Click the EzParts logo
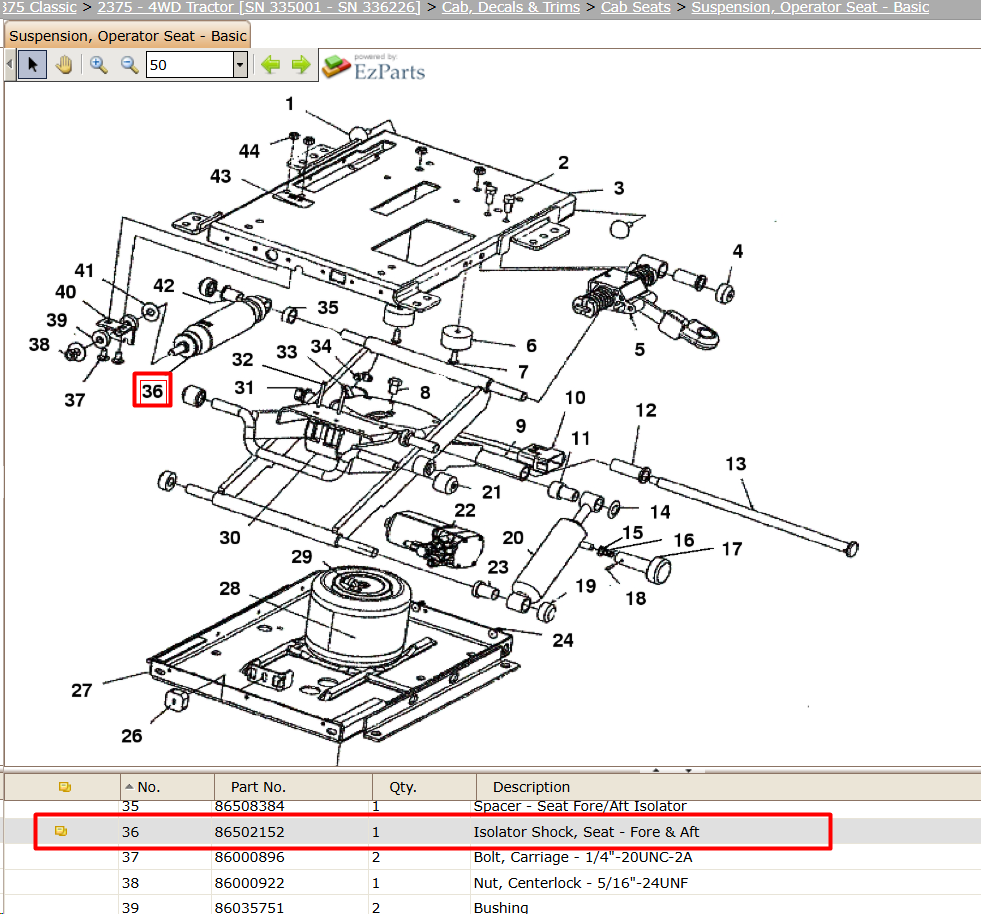This screenshot has height=914, width=981. [374, 67]
